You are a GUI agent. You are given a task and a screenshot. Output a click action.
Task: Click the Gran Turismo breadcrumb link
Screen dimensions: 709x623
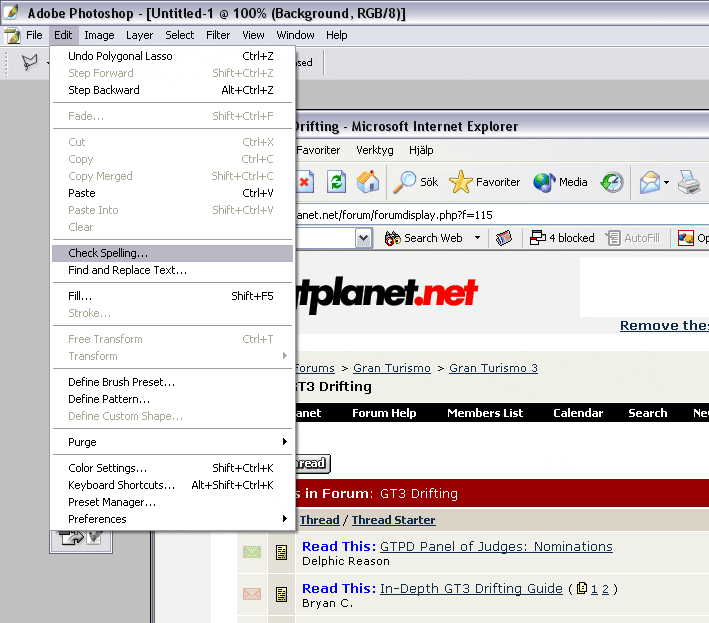click(x=392, y=368)
